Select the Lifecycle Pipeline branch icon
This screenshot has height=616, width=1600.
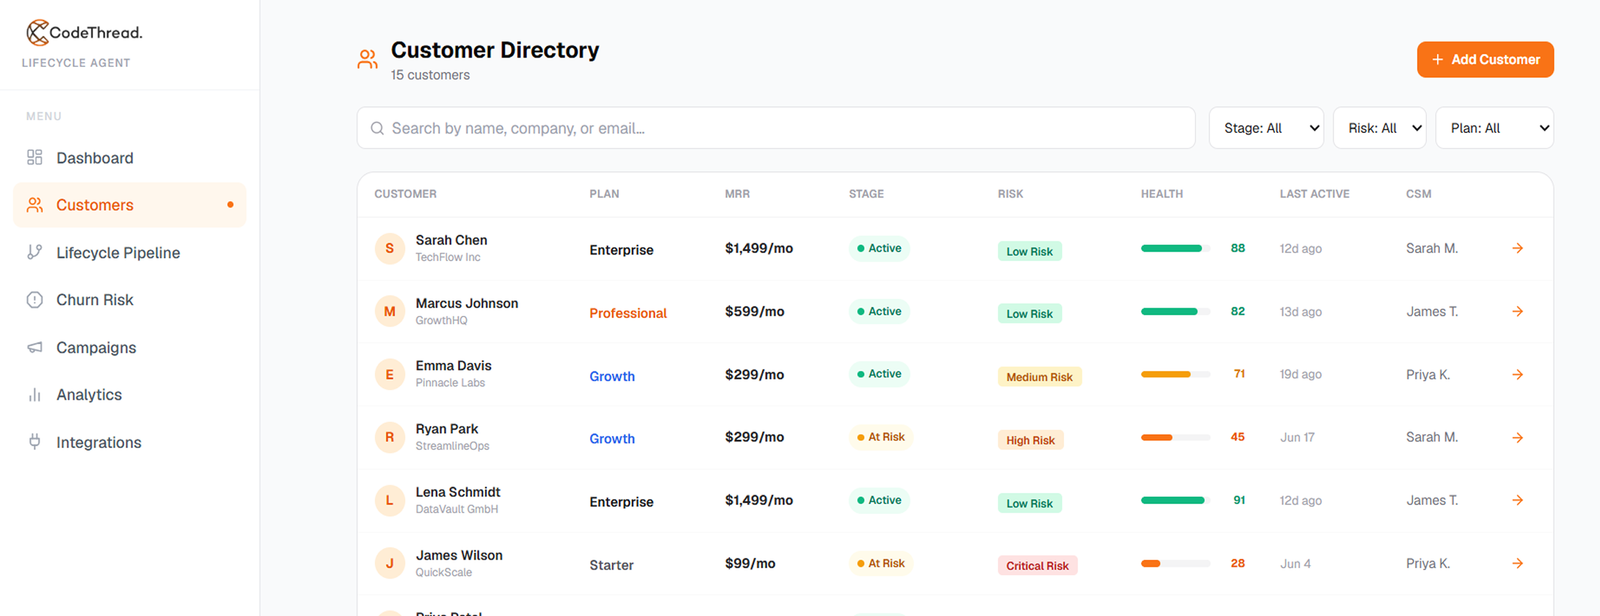[35, 252]
